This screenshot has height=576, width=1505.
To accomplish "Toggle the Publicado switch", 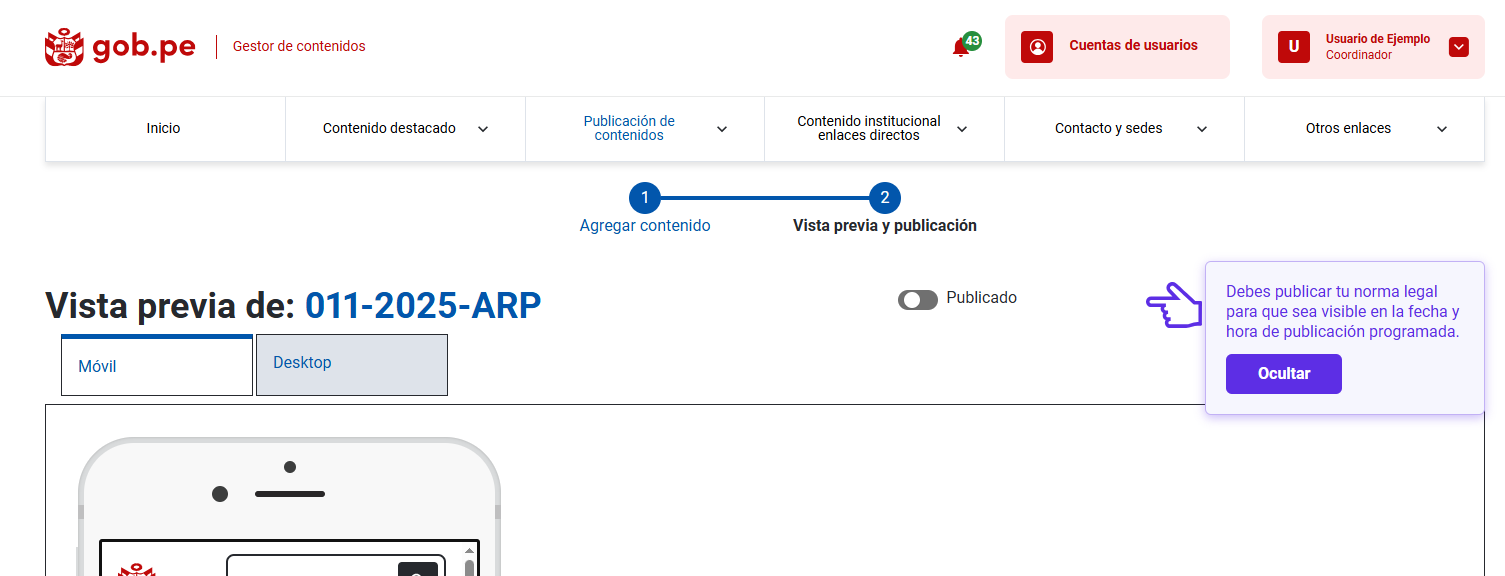I will 917,300.
